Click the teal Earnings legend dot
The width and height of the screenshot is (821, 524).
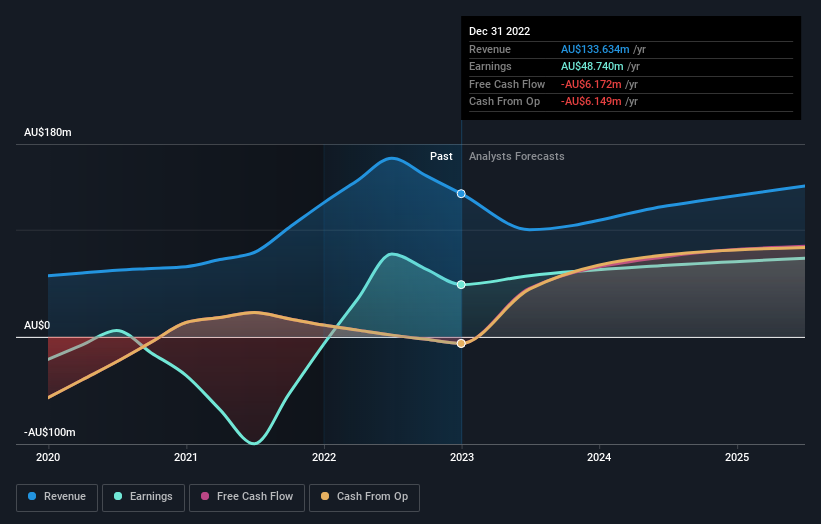tap(118, 496)
